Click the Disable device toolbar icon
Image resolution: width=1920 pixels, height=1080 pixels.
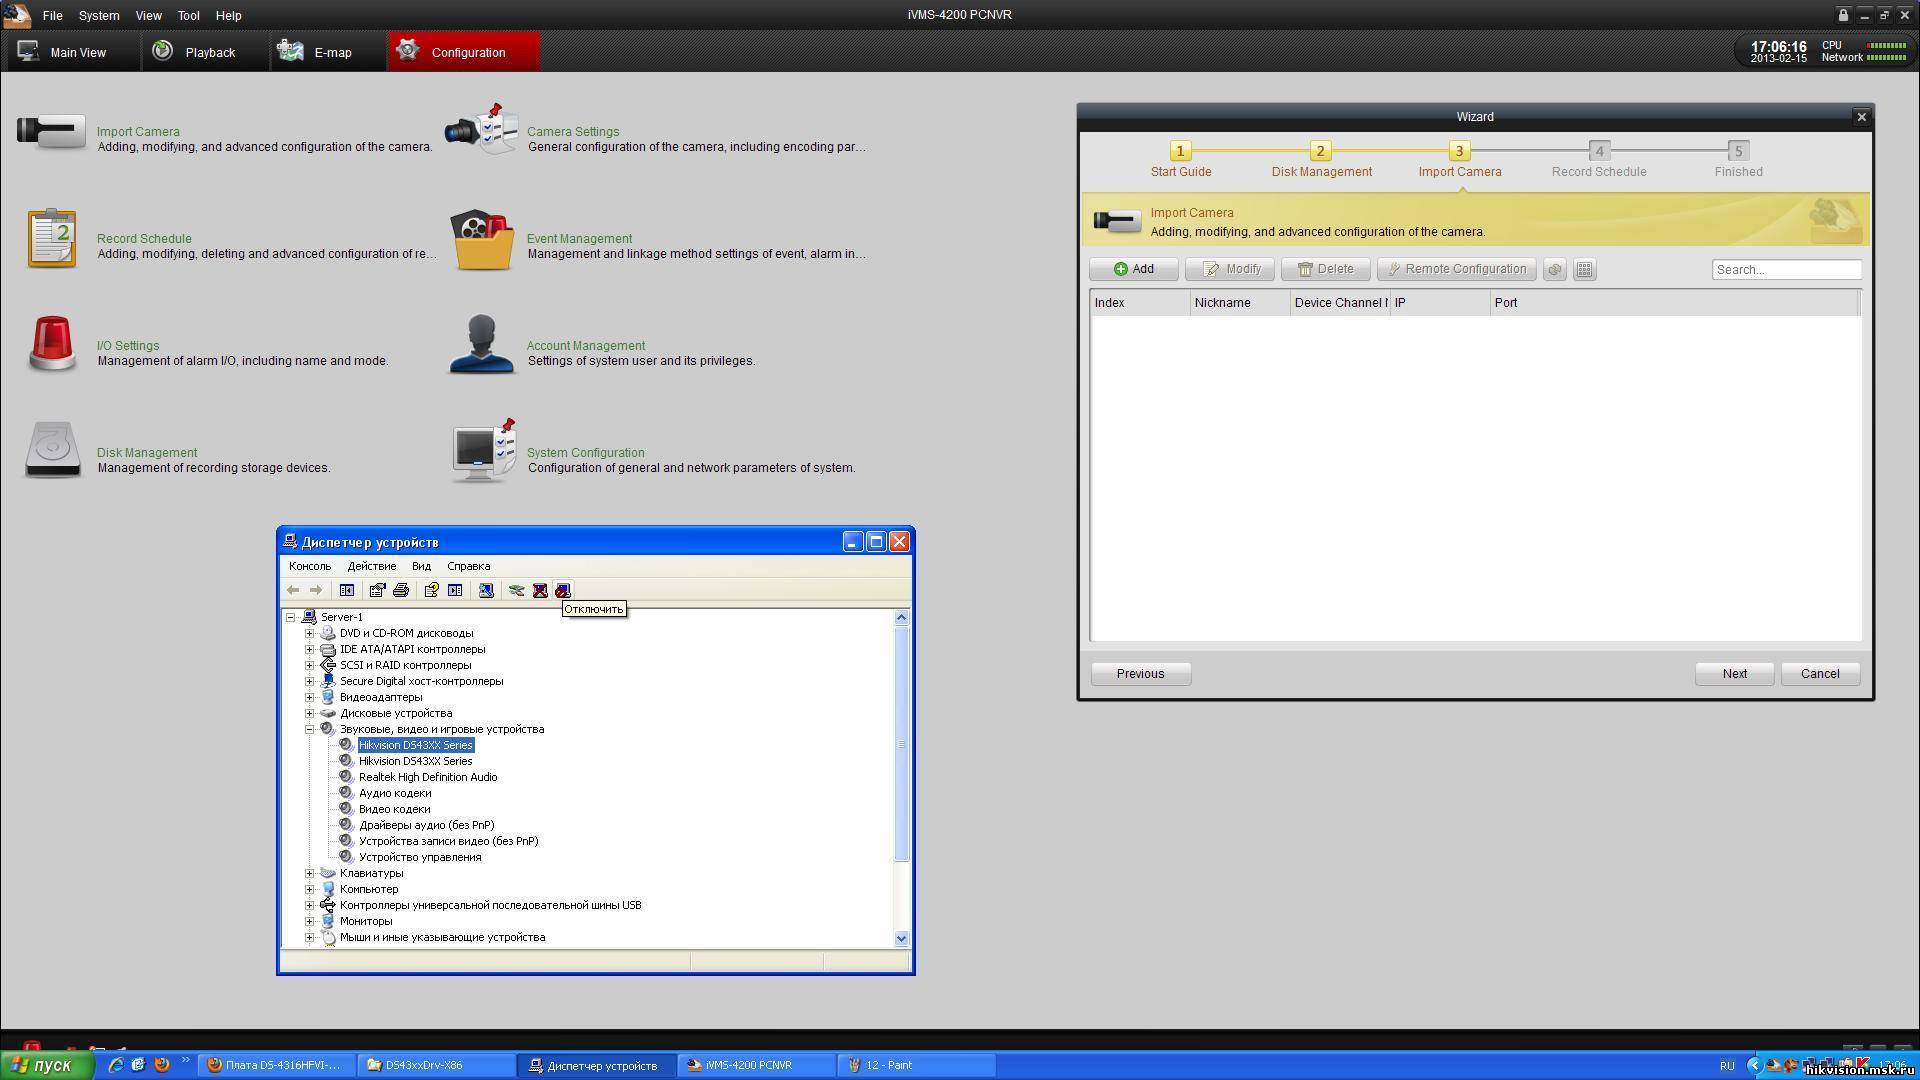coord(563,590)
